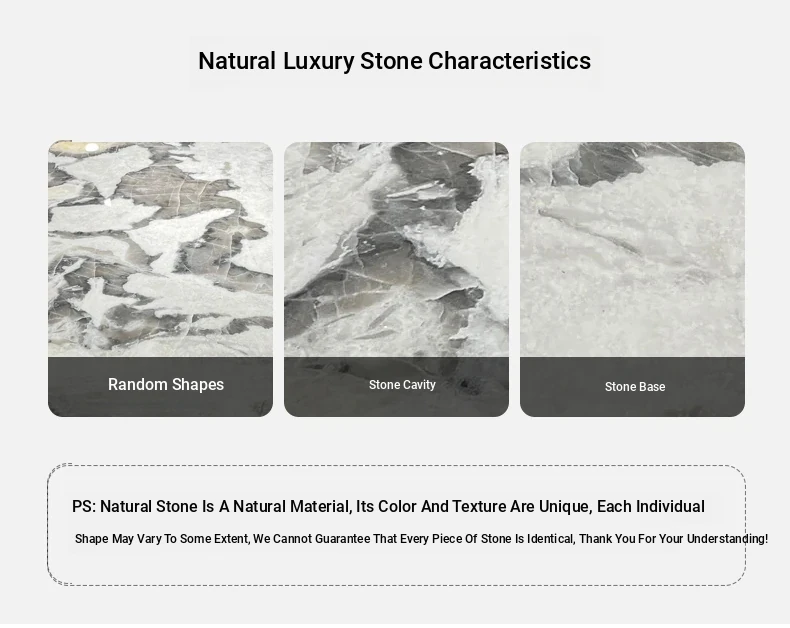The width and height of the screenshot is (790, 628).
Task: Click the Random Shapes stone image
Action: tap(160, 249)
